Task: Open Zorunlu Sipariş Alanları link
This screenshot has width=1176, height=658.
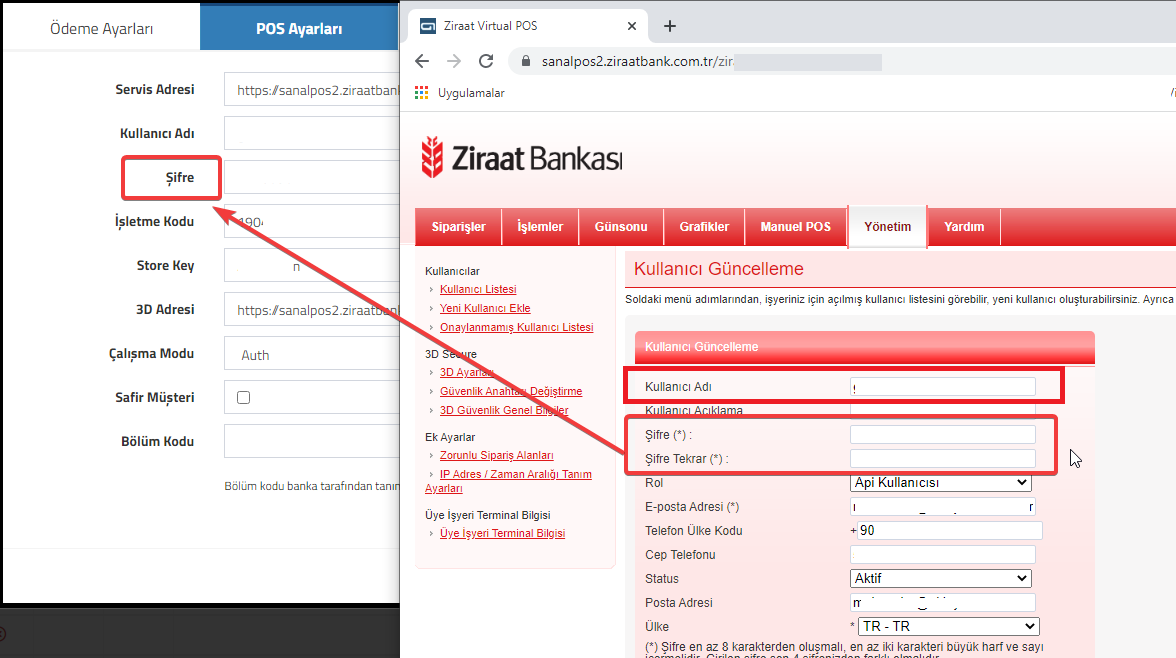Action: click(x=496, y=455)
